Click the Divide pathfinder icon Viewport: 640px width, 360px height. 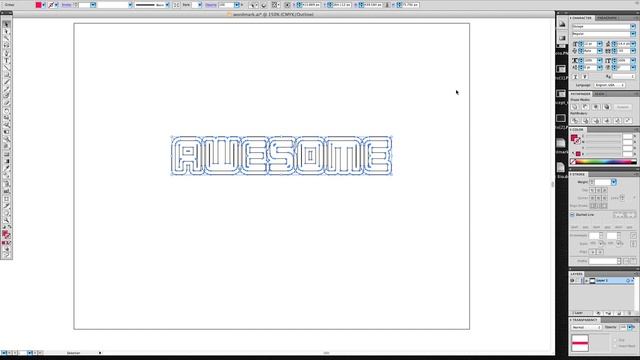point(575,120)
